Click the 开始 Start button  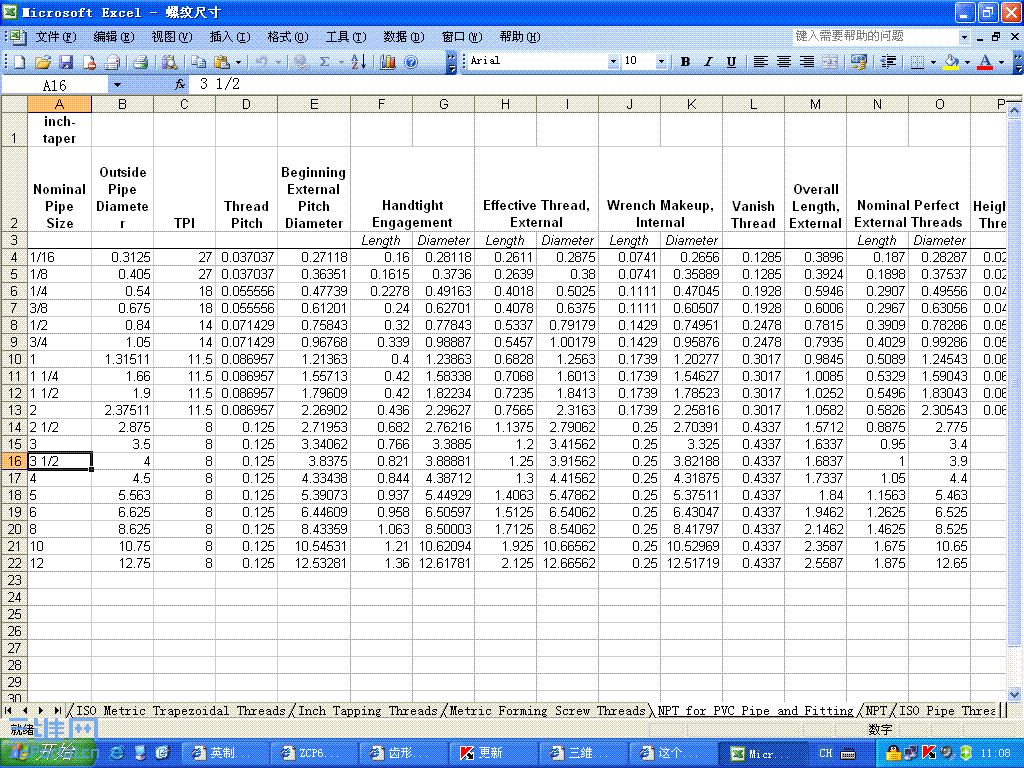(x=48, y=753)
